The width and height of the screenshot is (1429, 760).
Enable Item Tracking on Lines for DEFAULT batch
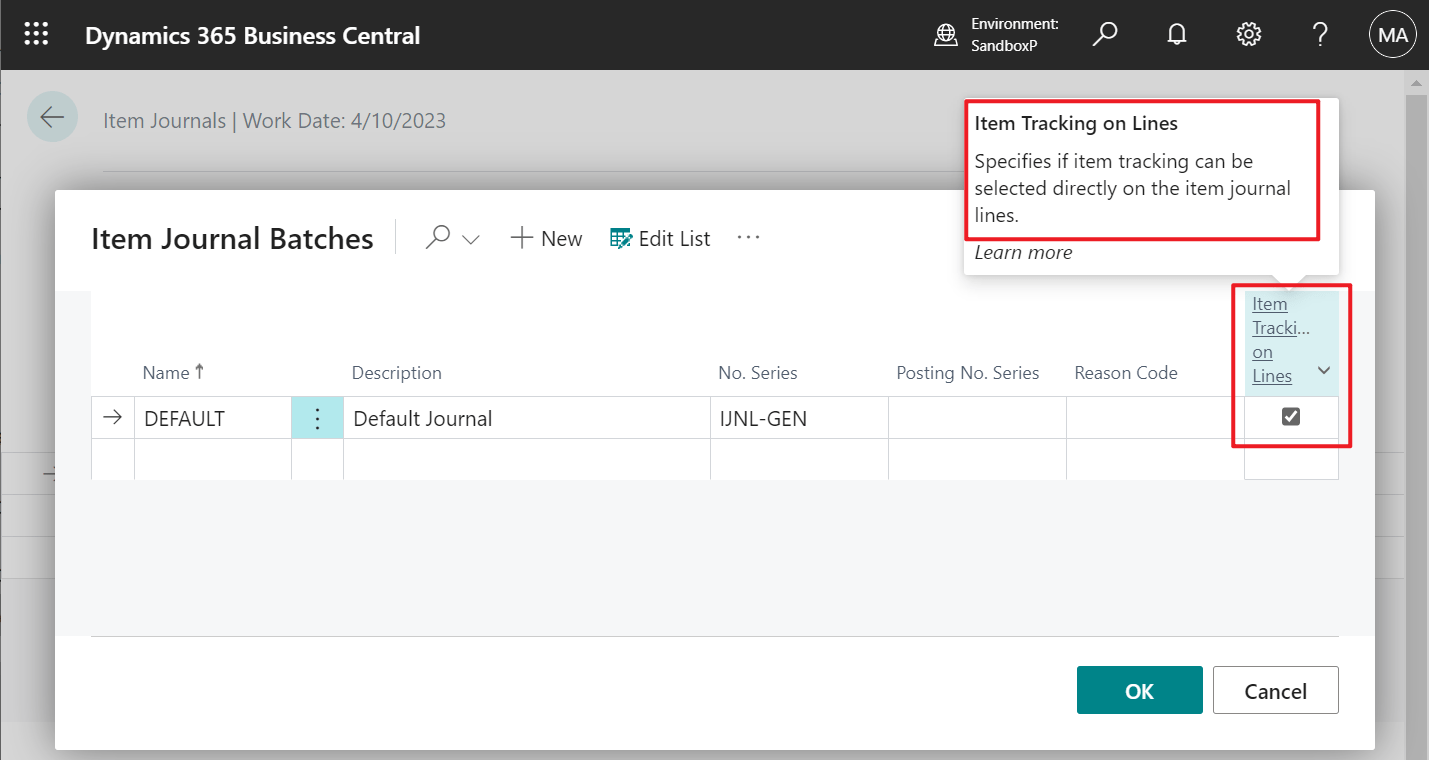click(1291, 417)
